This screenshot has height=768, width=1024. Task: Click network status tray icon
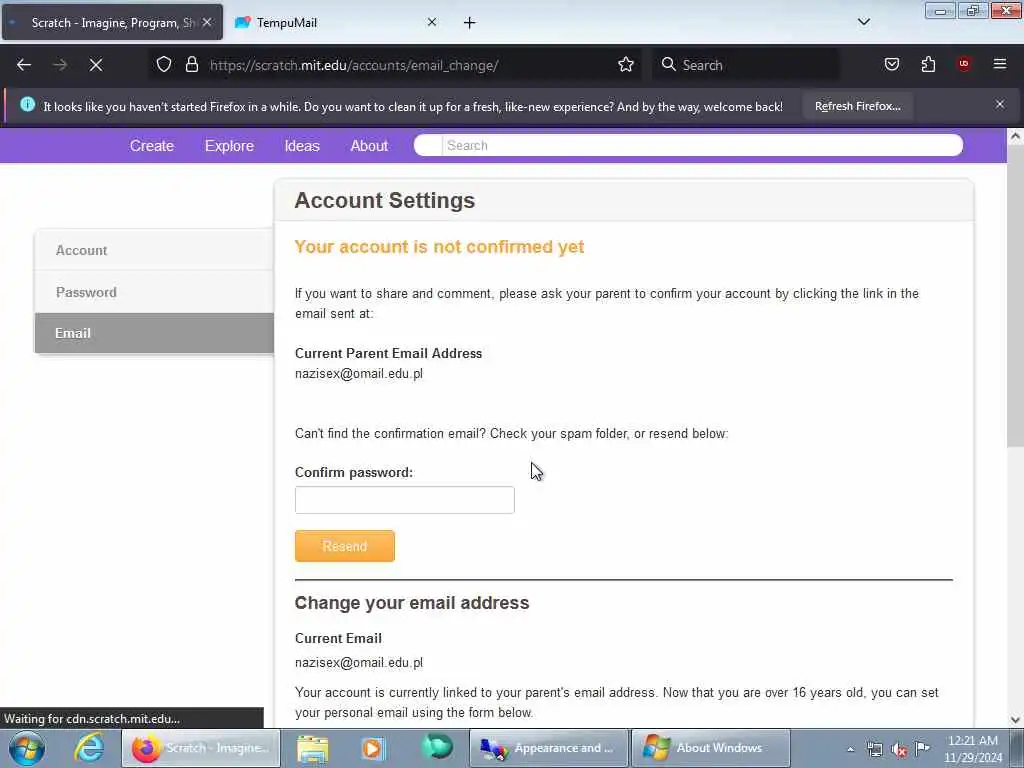pyautogui.click(x=874, y=750)
